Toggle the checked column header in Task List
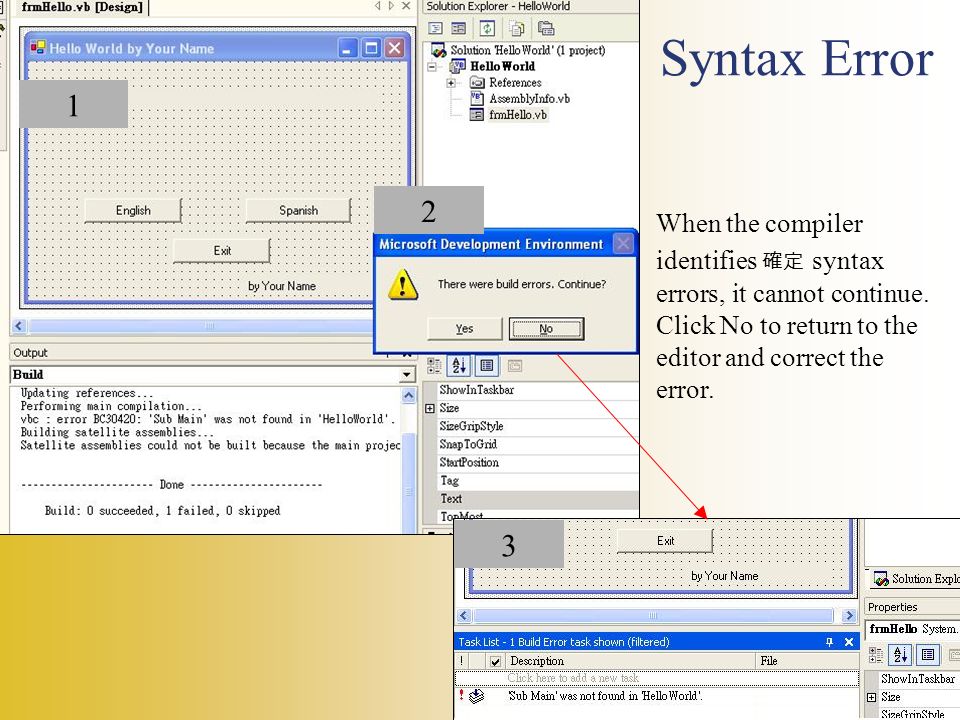The width and height of the screenshot is (960, 720). [495, 661]
